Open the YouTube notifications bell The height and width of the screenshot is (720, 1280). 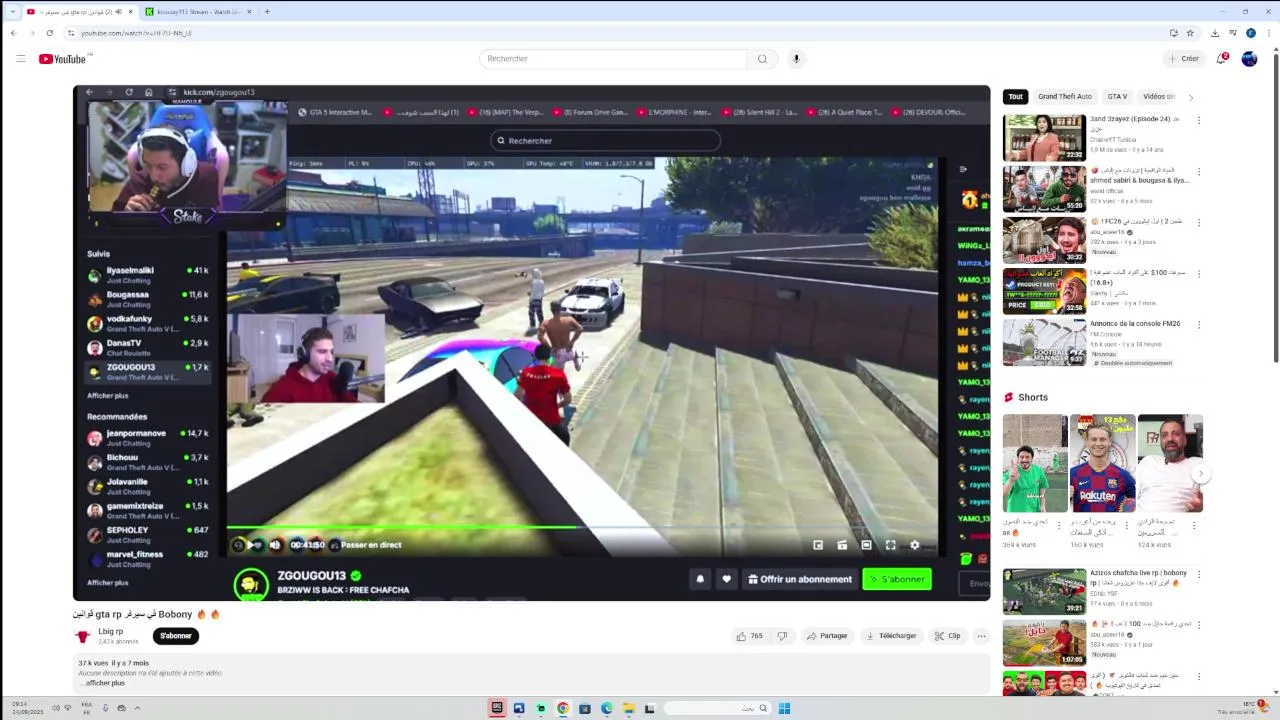1221,59
